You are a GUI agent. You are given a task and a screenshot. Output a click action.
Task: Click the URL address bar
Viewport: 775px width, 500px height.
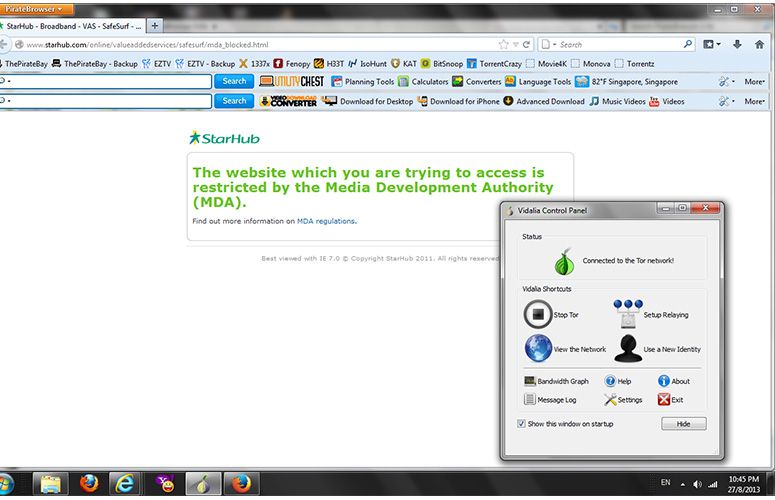(x=257, y=44)
